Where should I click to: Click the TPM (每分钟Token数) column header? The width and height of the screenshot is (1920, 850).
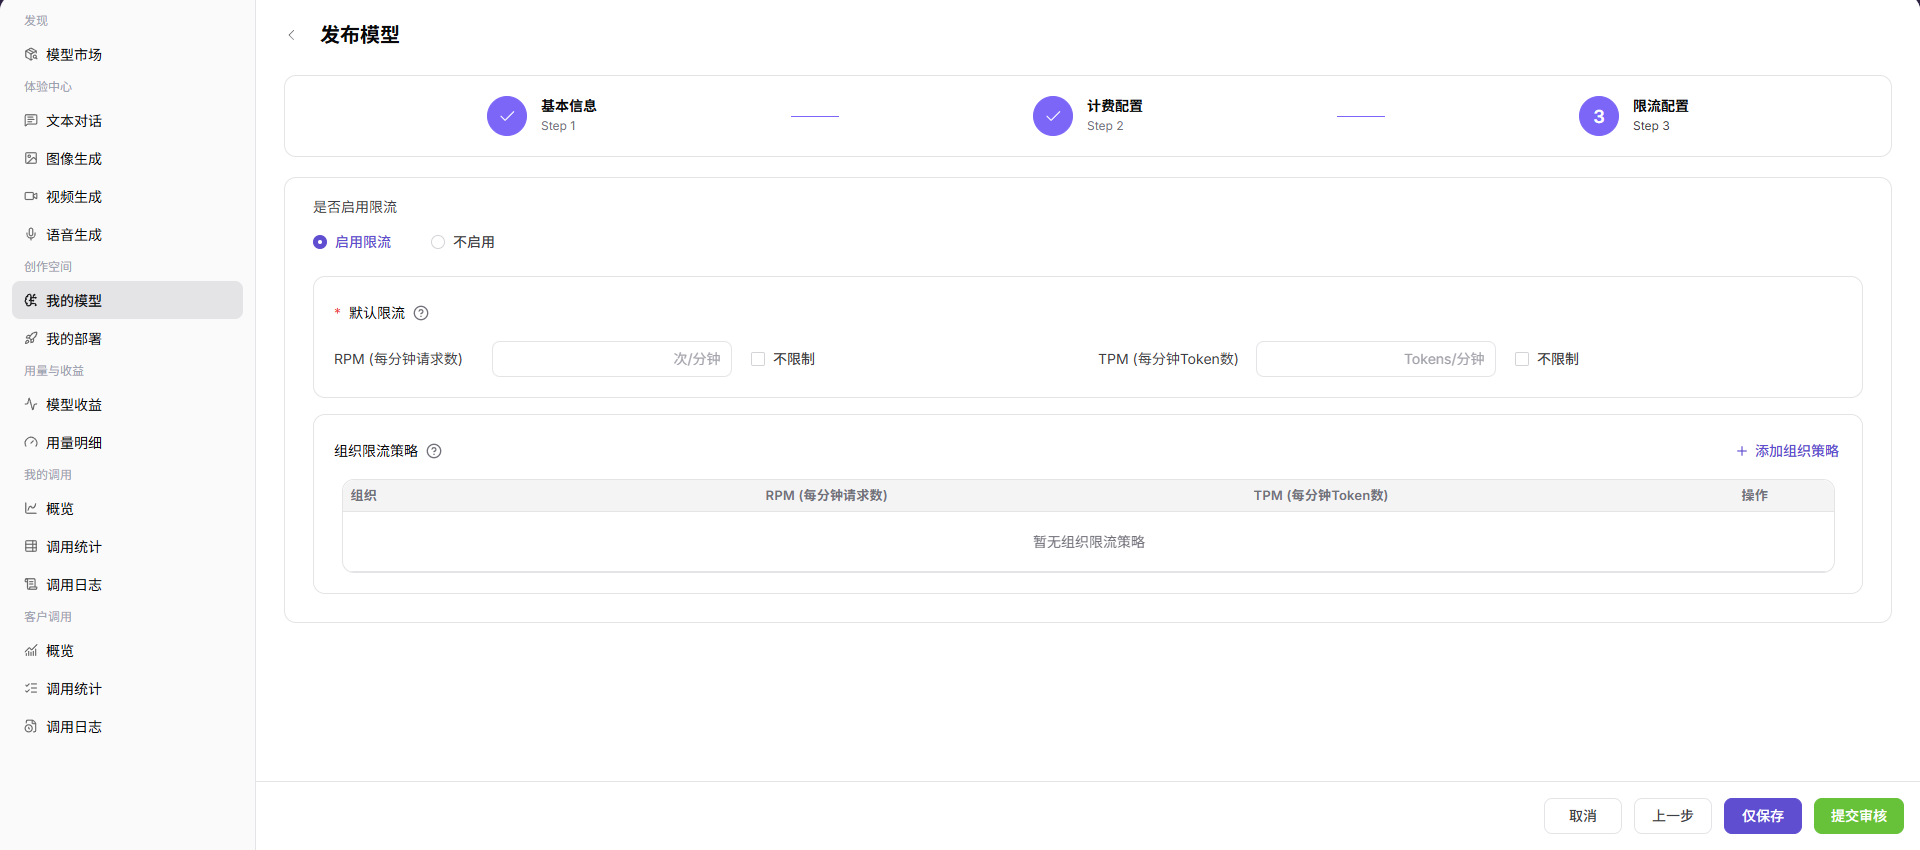tap(1321, 495)
